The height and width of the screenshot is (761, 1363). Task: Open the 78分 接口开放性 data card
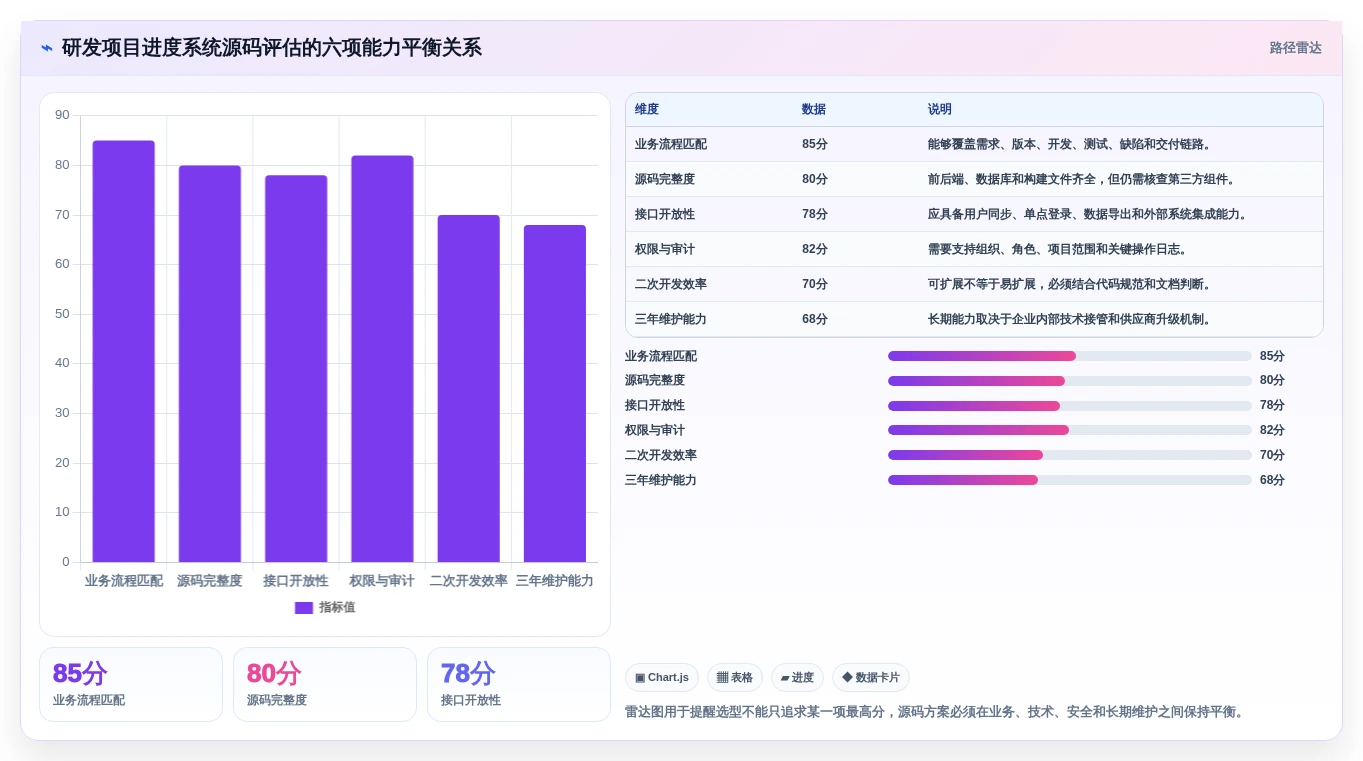pyautogui.click(x=519, y=685)
